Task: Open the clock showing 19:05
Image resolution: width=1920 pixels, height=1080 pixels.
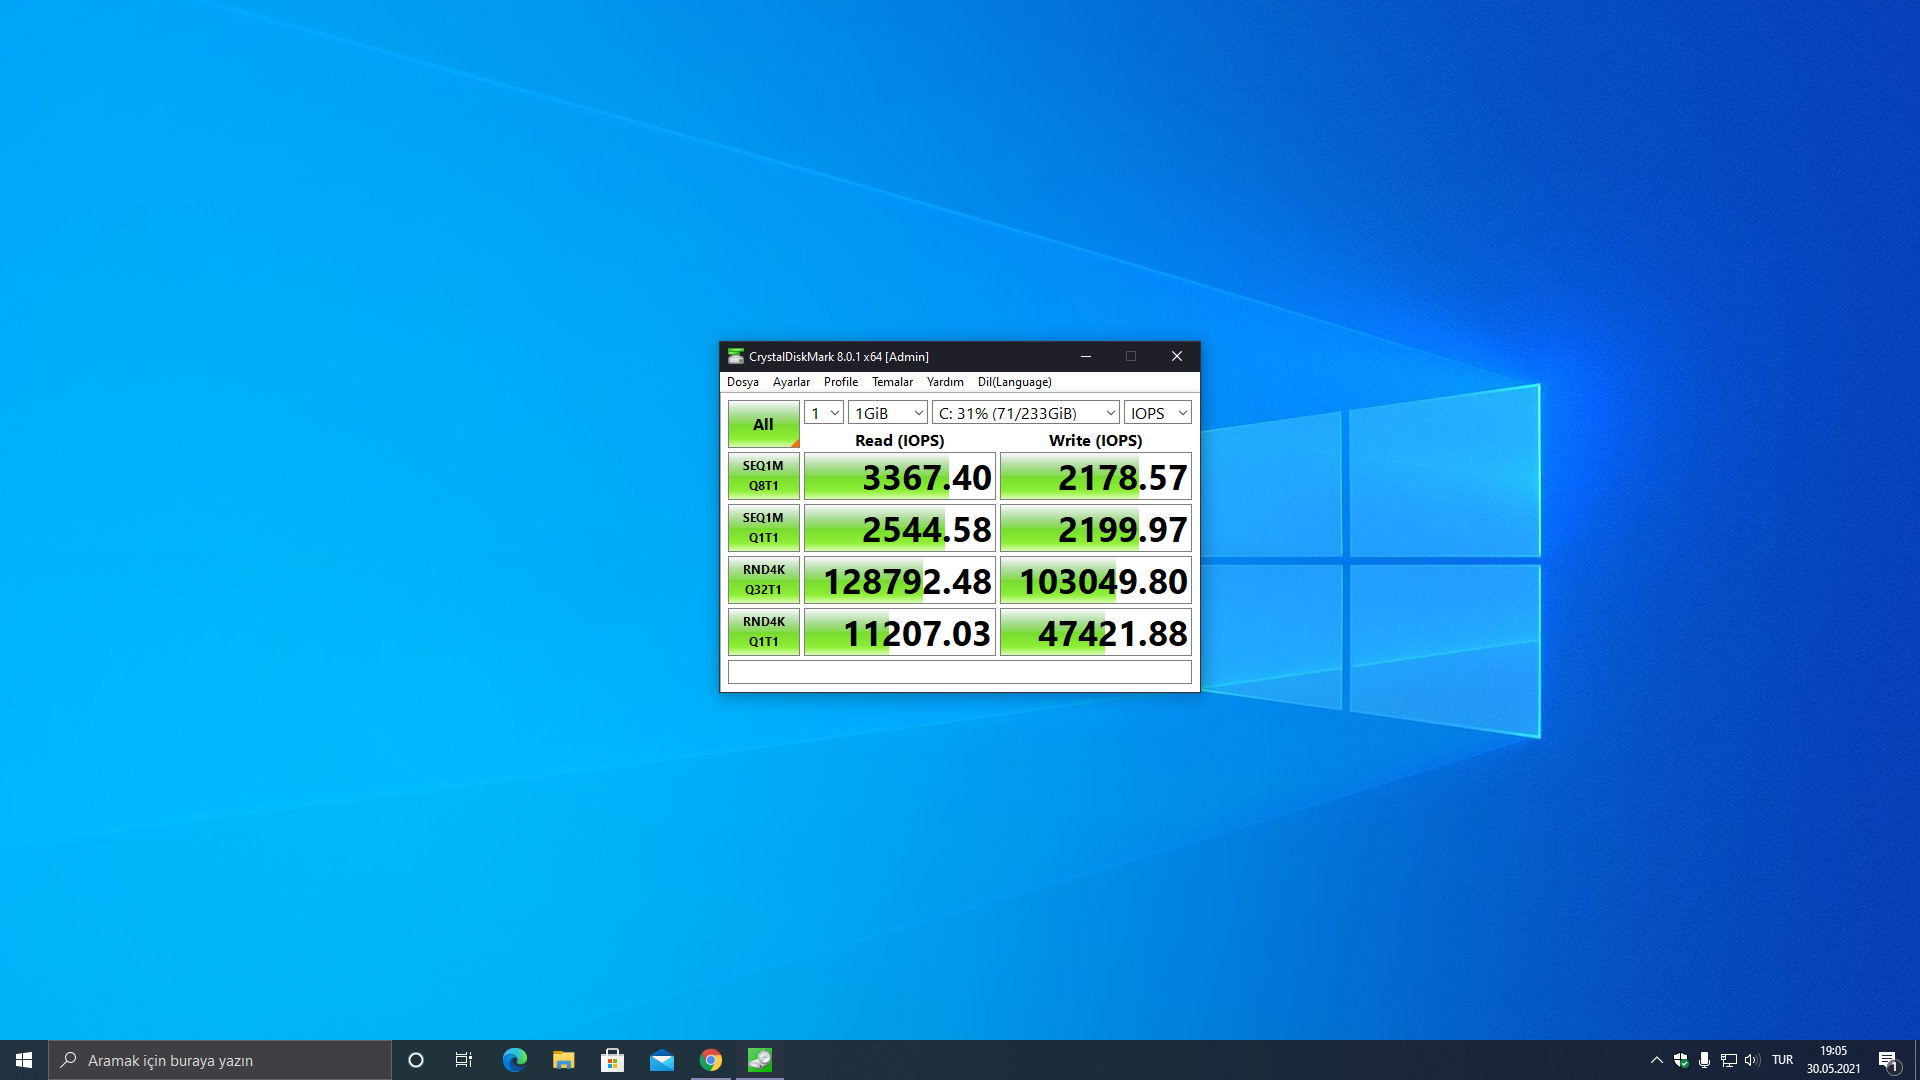Action: (x=1833, y=1060)
